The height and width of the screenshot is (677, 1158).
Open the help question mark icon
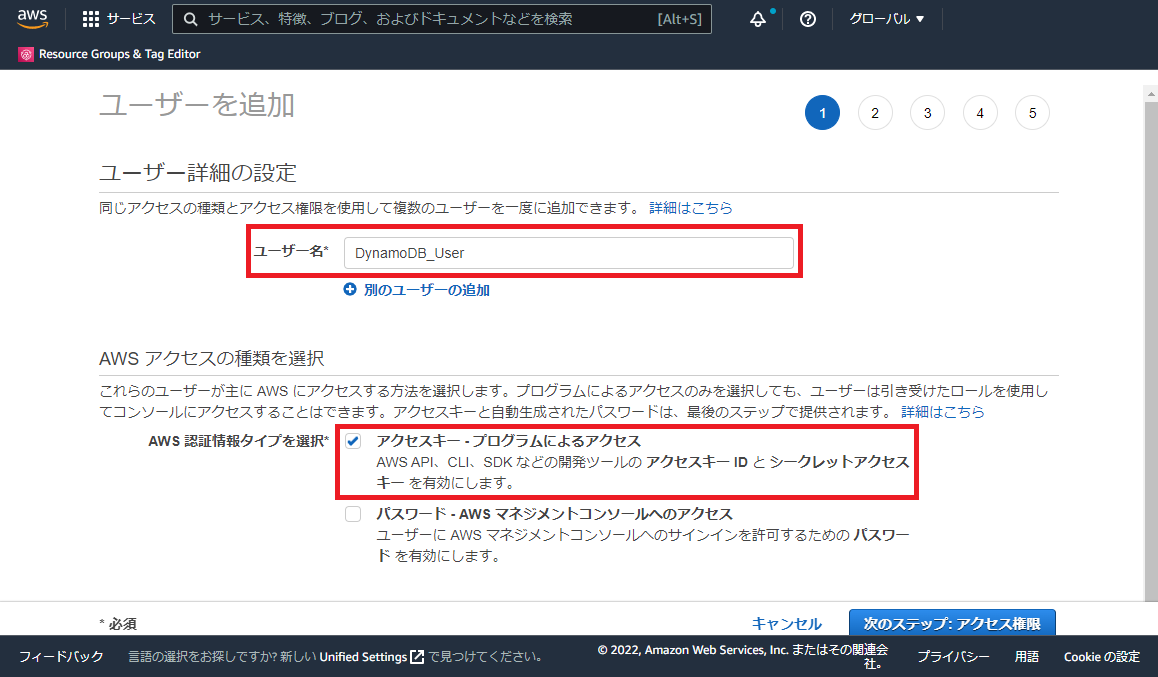(x=808, y=19)
